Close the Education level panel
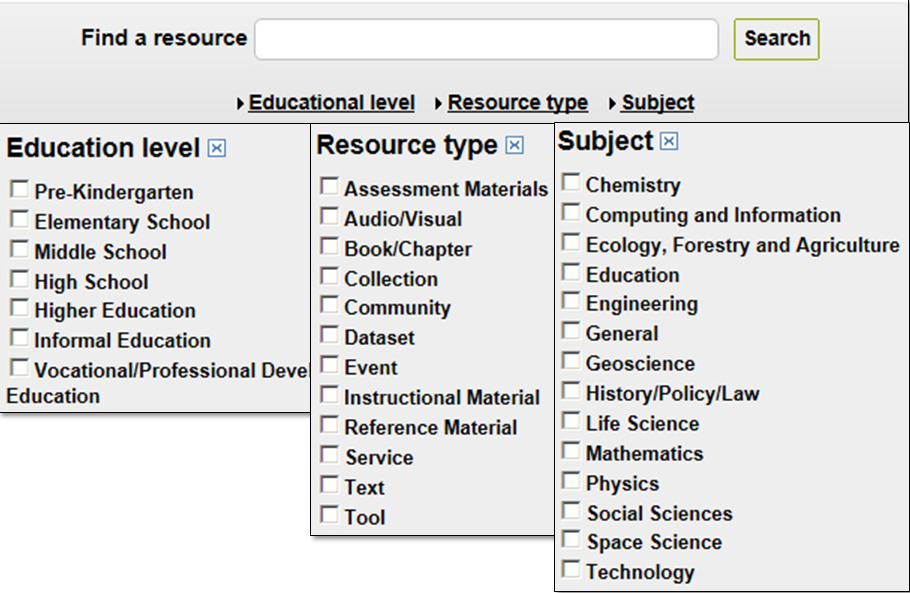Image resolution: width=910 pixels, height=593 pixels. pos(217,149)
